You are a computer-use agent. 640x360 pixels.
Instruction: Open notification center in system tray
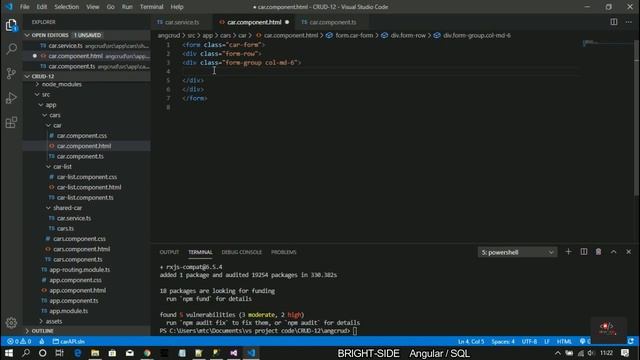point(625,353)
